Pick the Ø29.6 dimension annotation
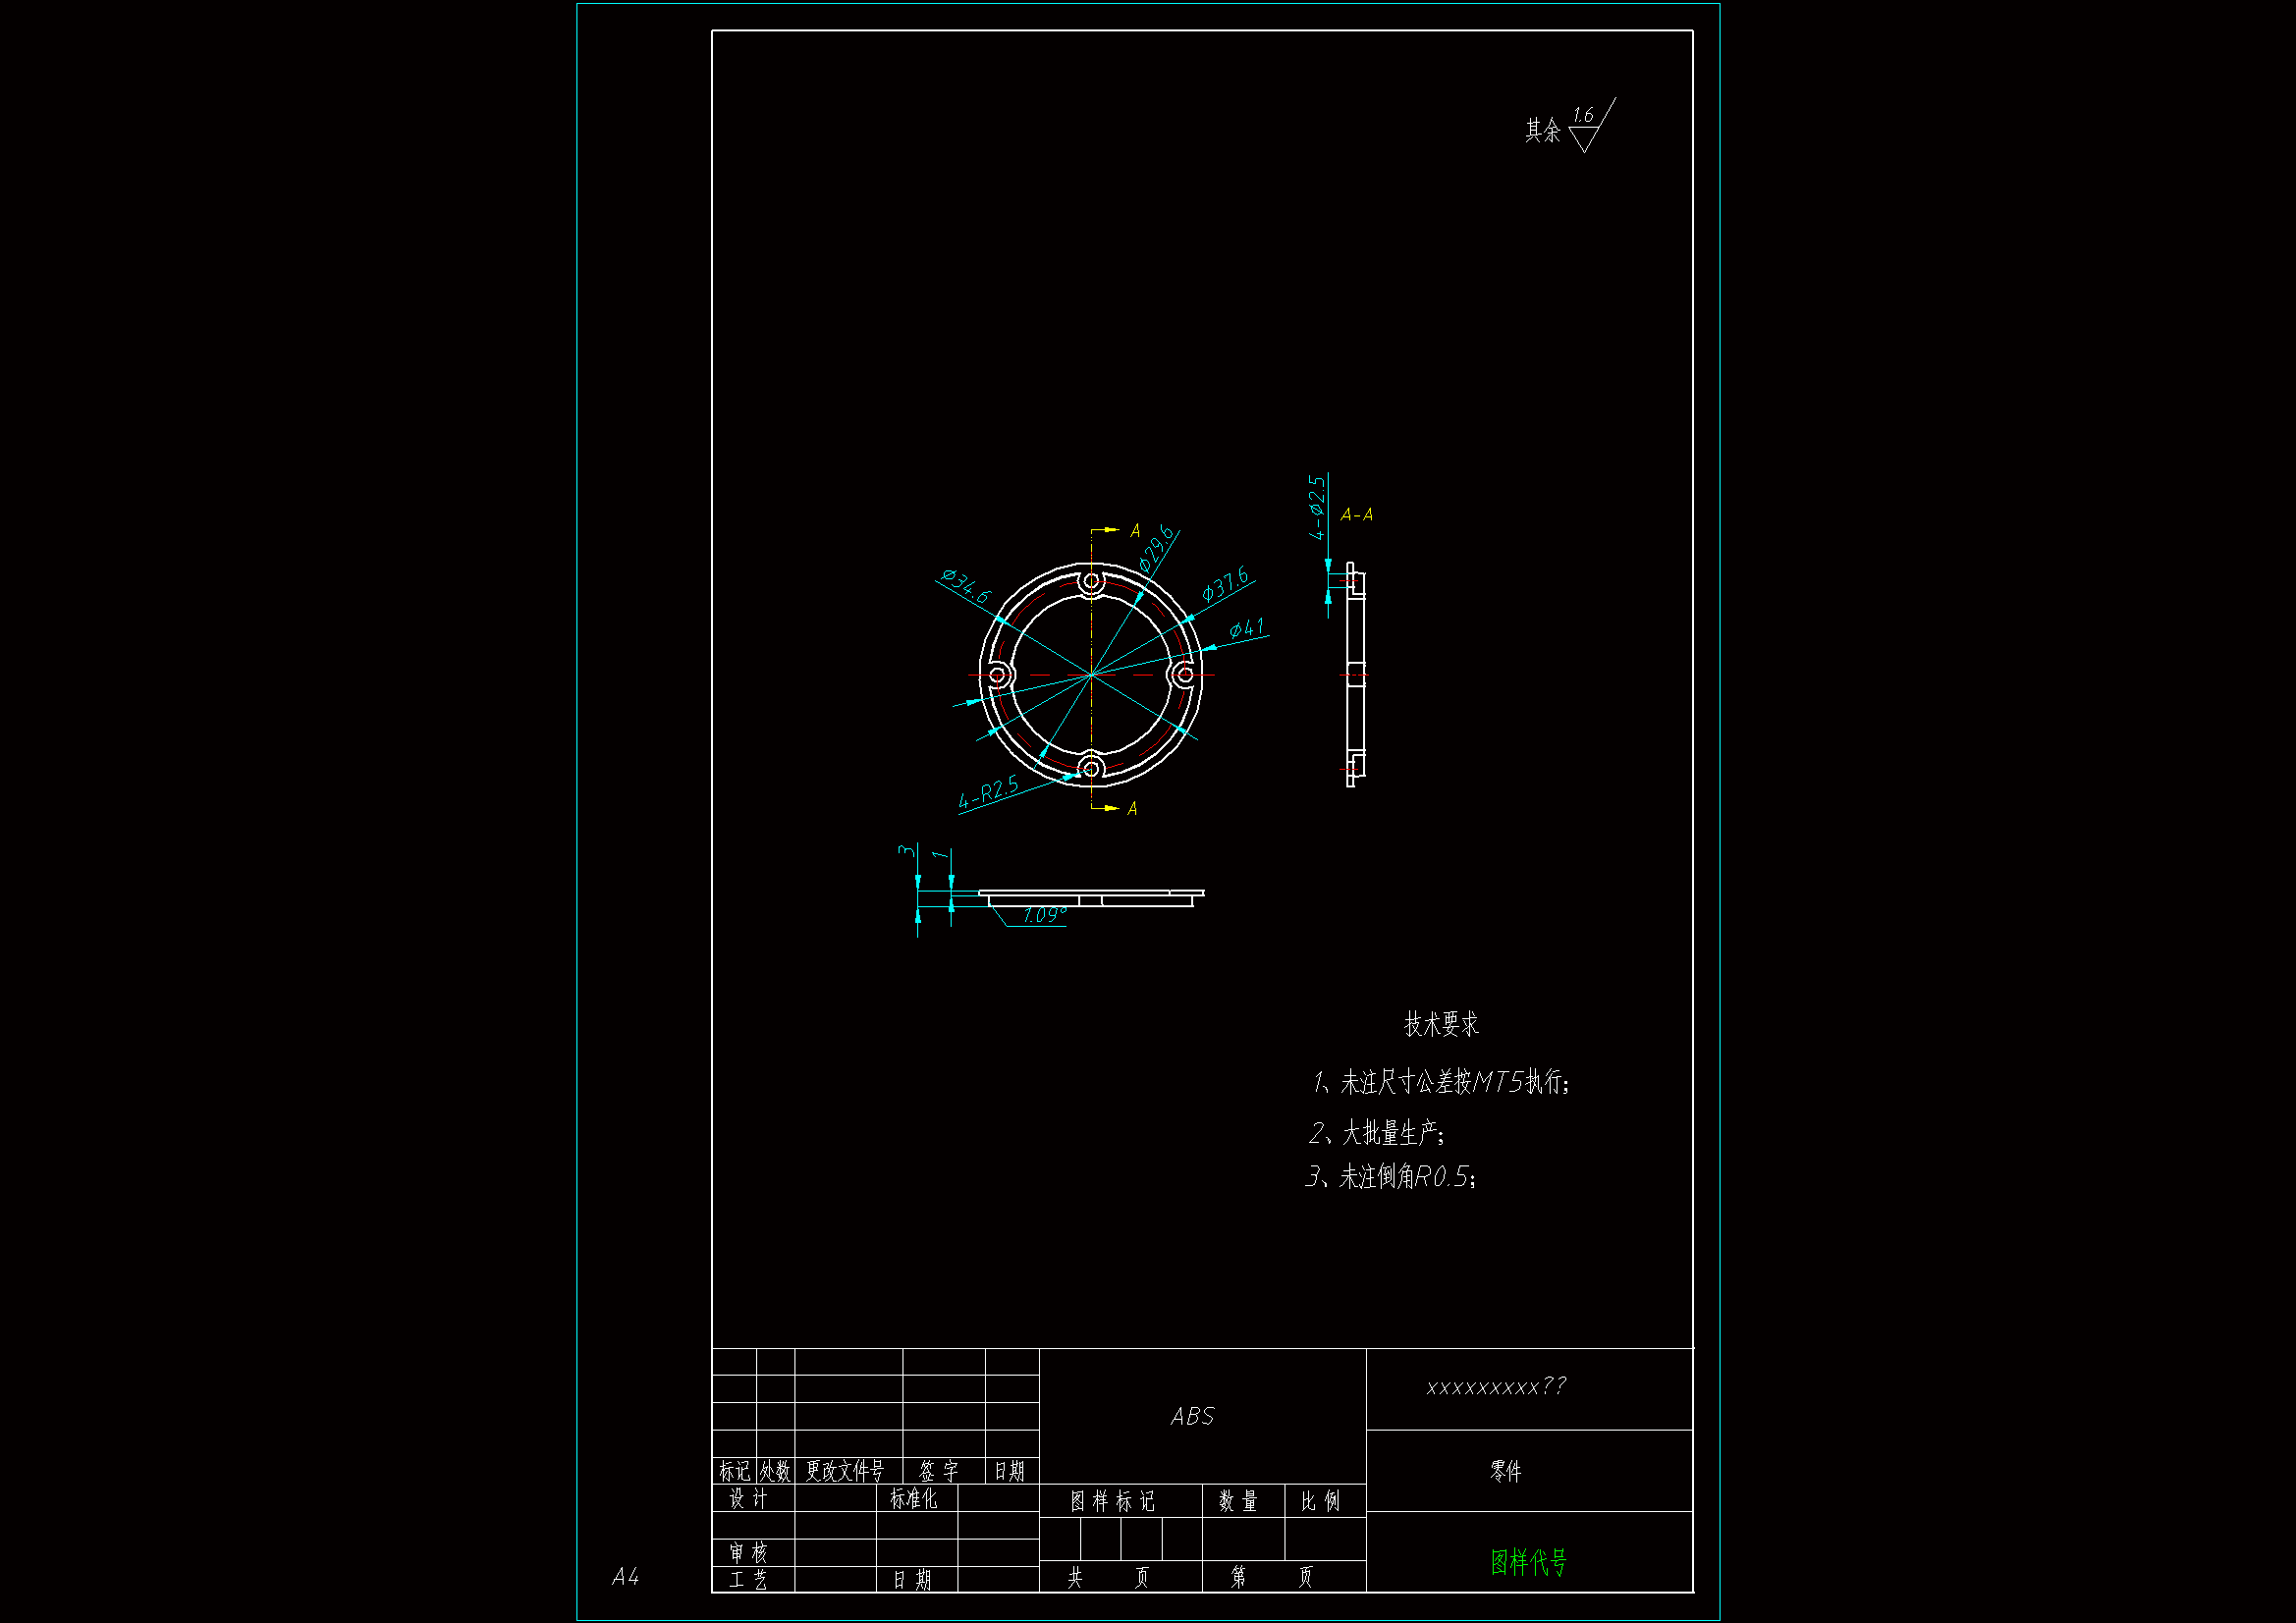 coord(1156,548)
